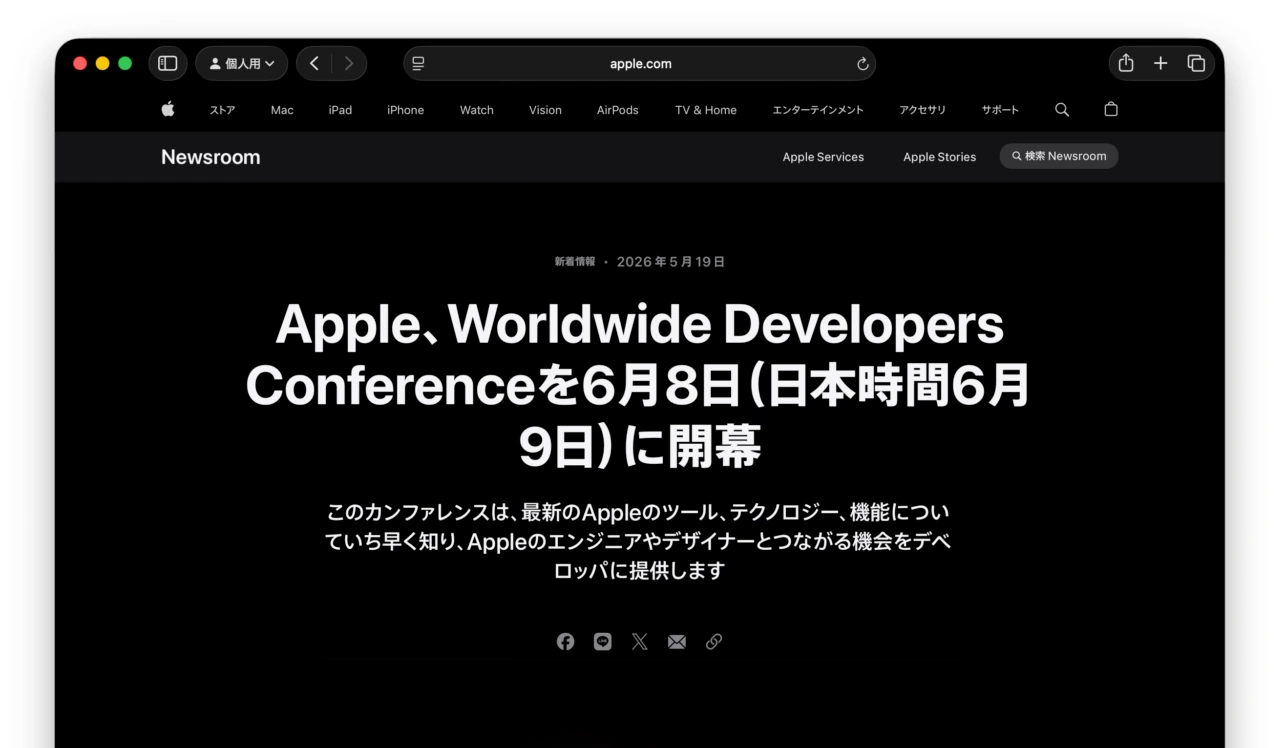1280x748 pixels.
Task: Click the article subtitle paragraph
Action: coord(638,541)
